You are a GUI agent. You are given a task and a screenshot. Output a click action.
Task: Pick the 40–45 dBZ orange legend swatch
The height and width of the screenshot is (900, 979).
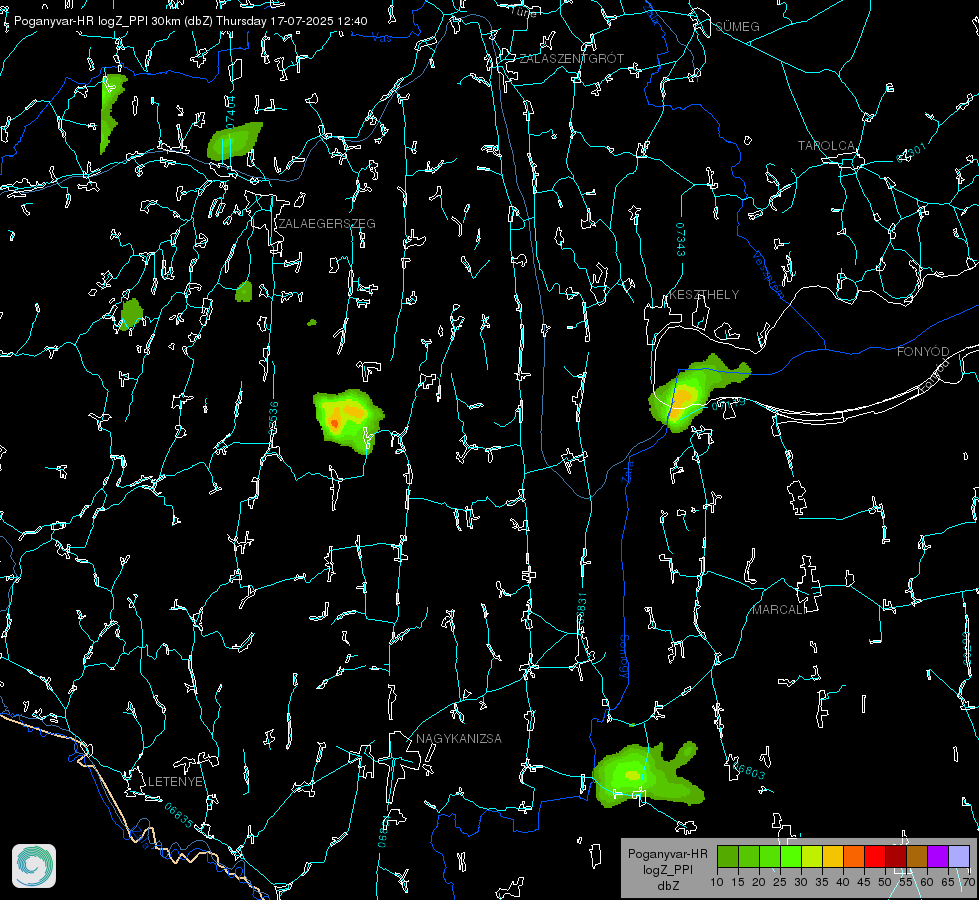pos(854,856)
